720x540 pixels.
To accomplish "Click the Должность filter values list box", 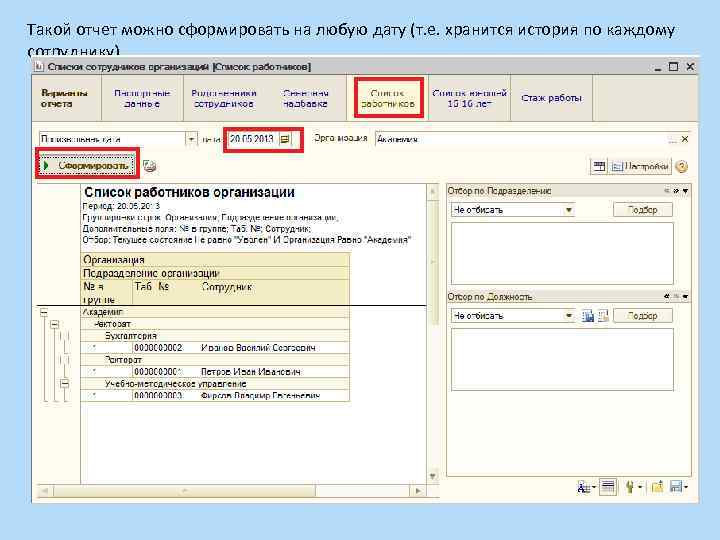I will [562, 360].
